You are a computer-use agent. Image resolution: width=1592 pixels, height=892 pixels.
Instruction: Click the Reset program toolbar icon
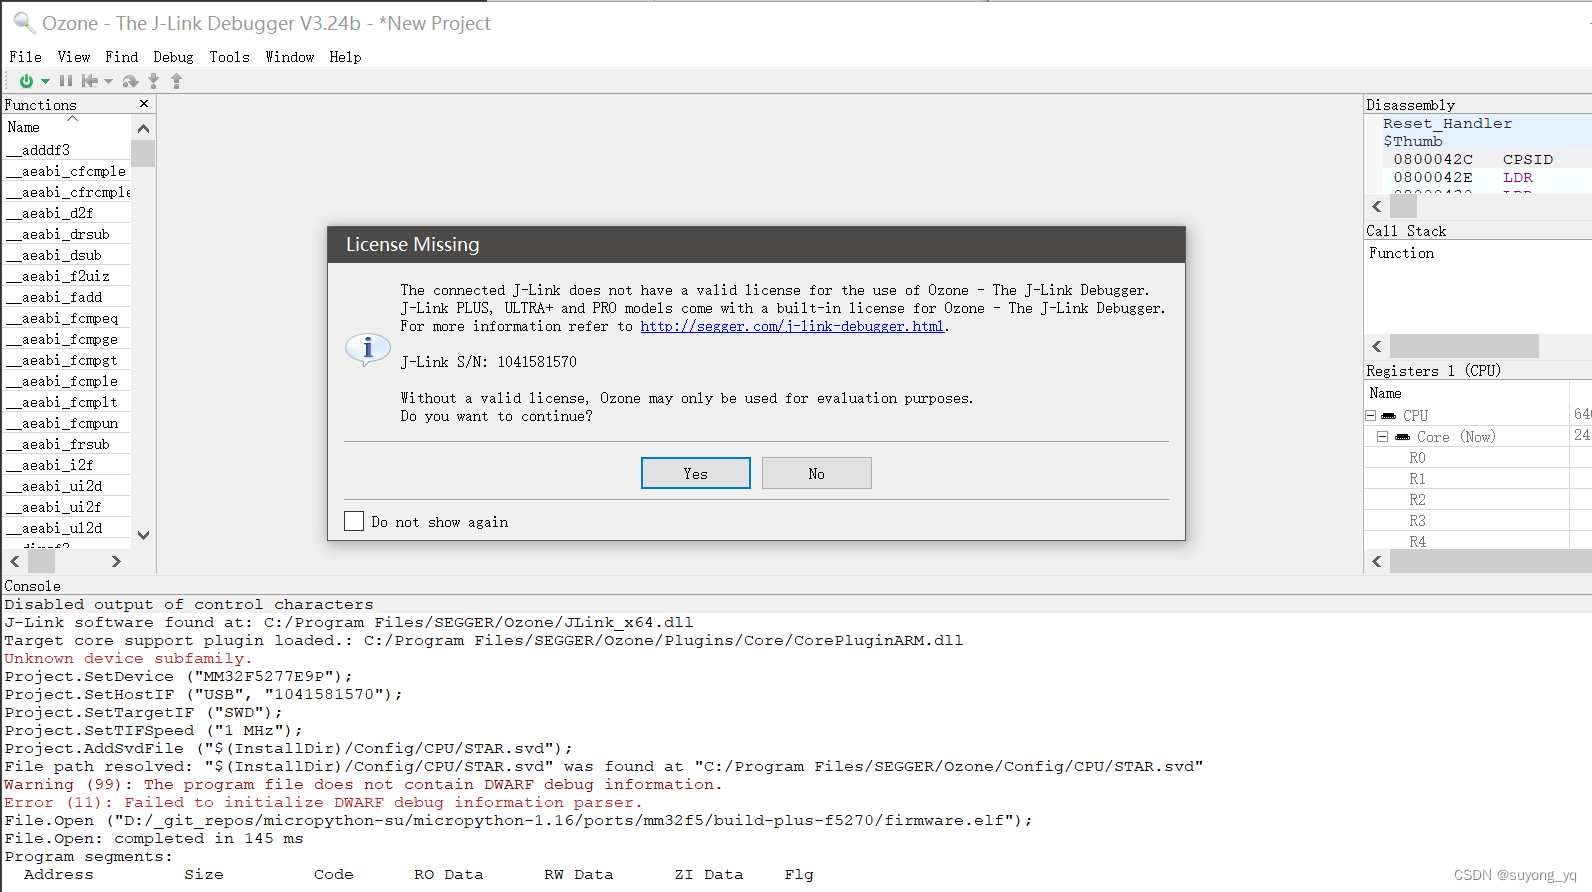(x=90, y=81)
